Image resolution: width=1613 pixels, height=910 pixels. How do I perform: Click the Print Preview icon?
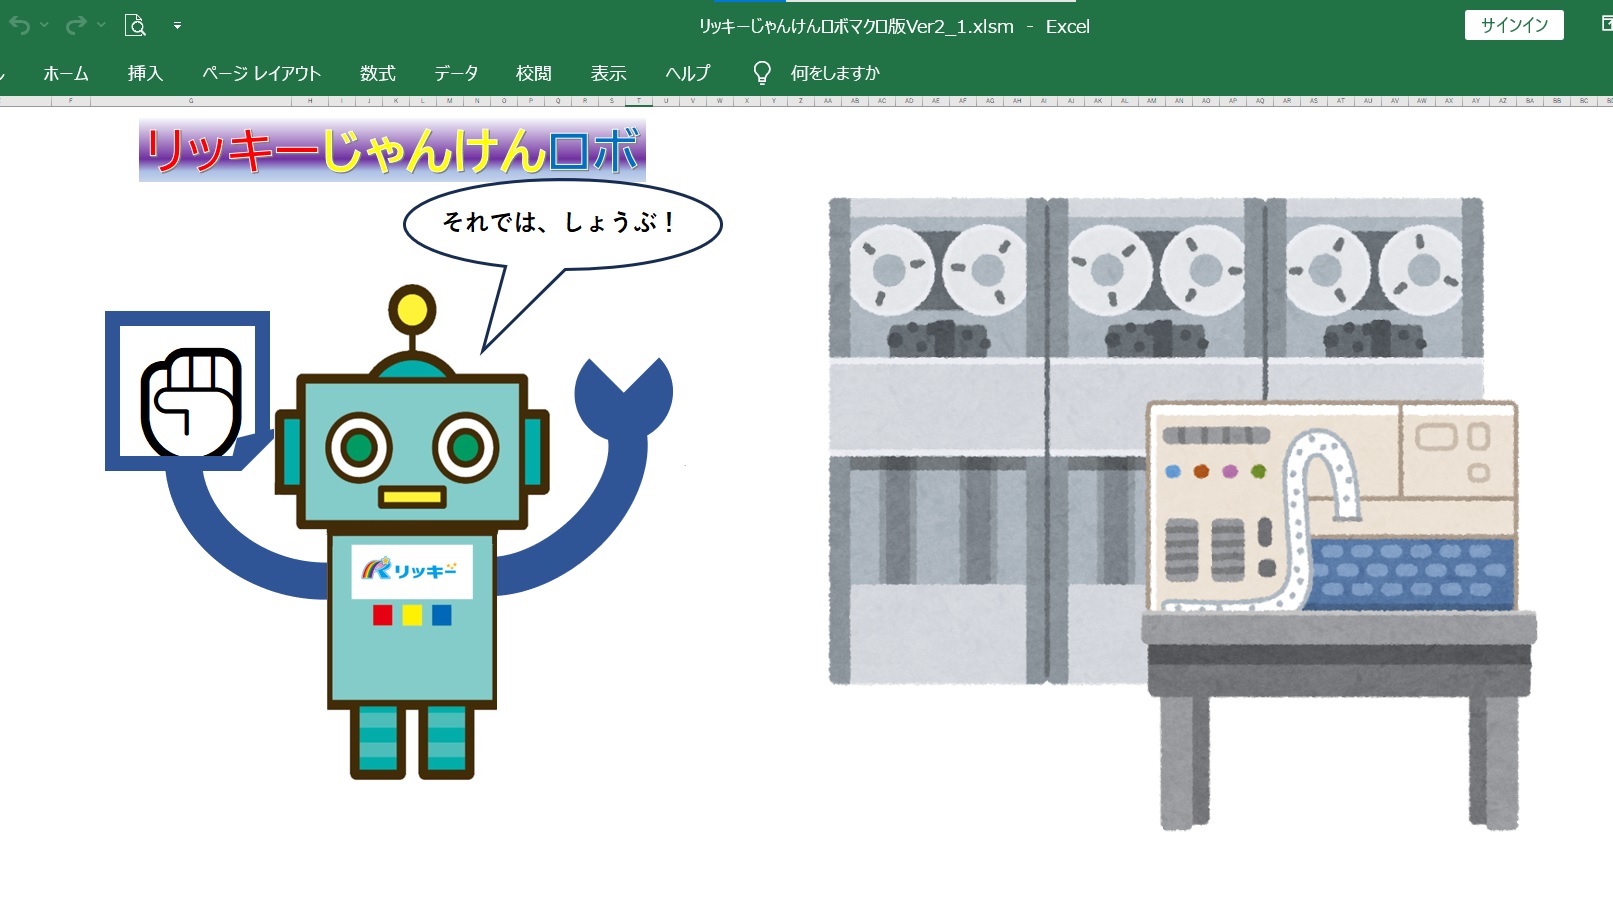[x=135, y=25]
